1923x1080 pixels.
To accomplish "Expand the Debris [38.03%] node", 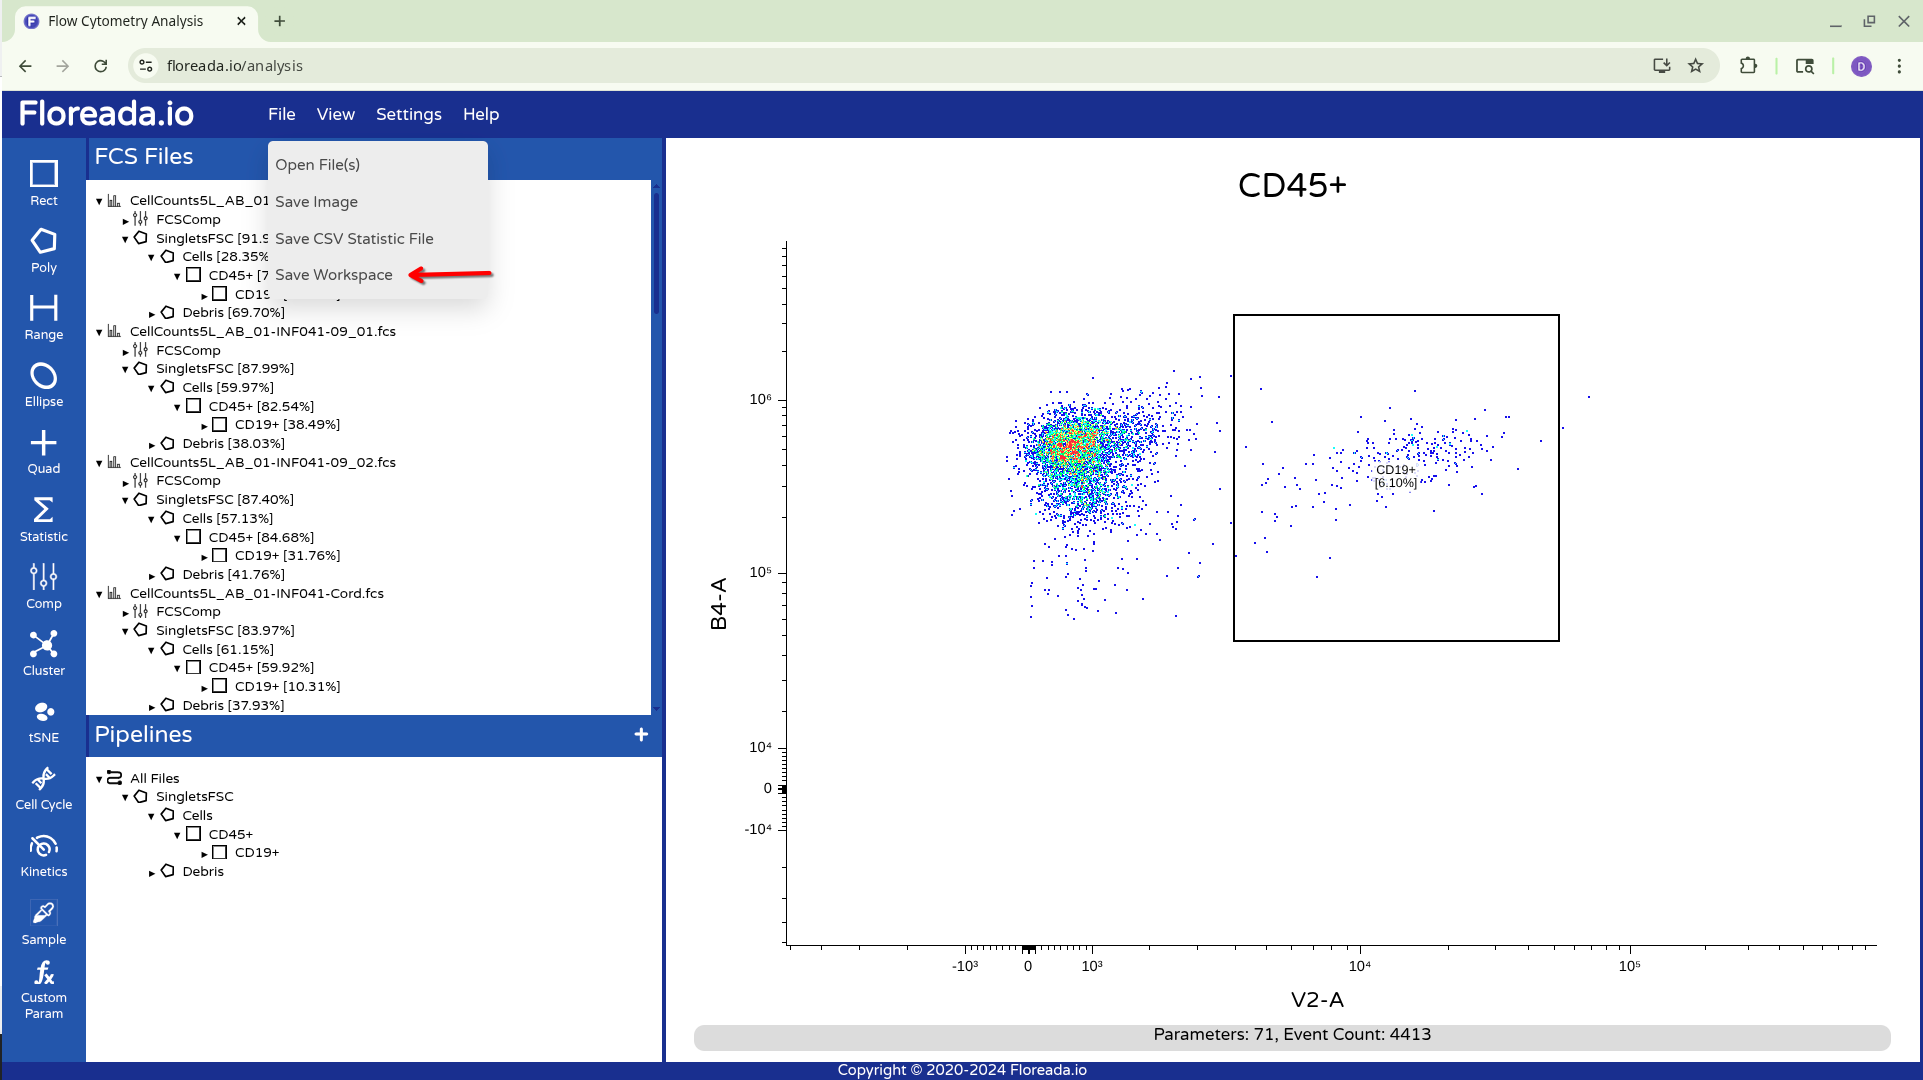I will point(152,445).
